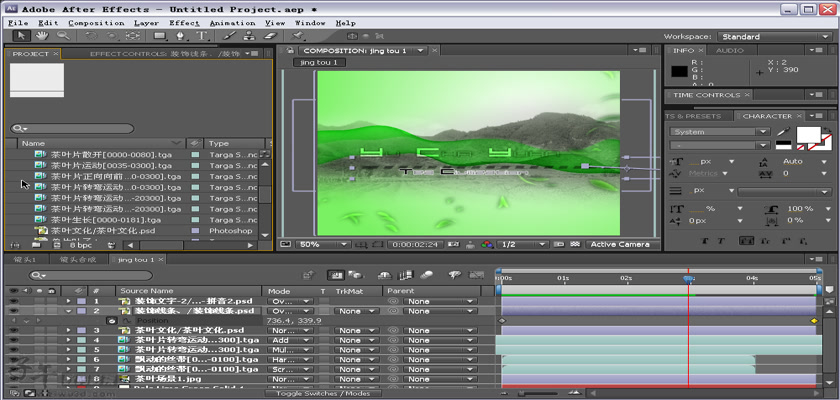Select the Rectangle mask tool
Image resolution: width=840 pixels, height=400 pixels.
point(159,36)
